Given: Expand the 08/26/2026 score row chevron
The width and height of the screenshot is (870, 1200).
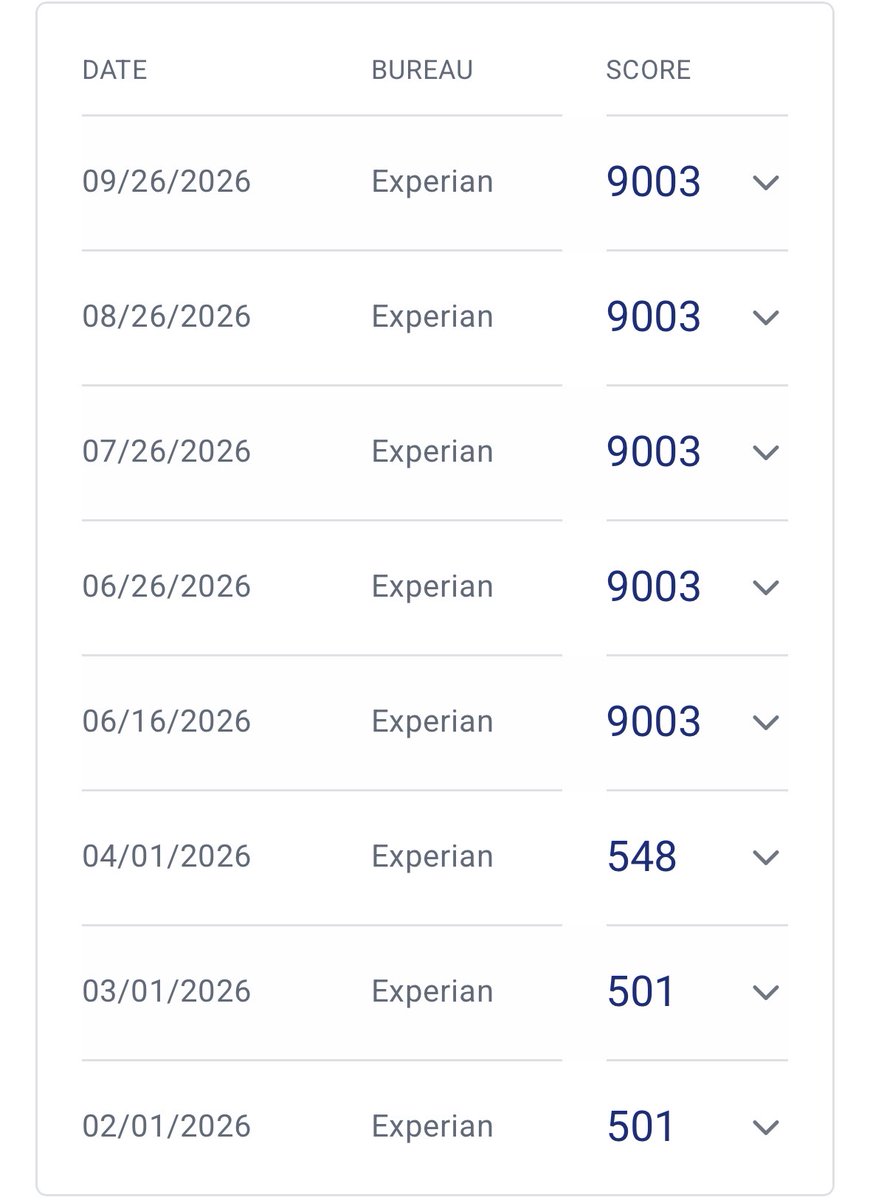Looking at the screenshot, I should coord(765,318).
